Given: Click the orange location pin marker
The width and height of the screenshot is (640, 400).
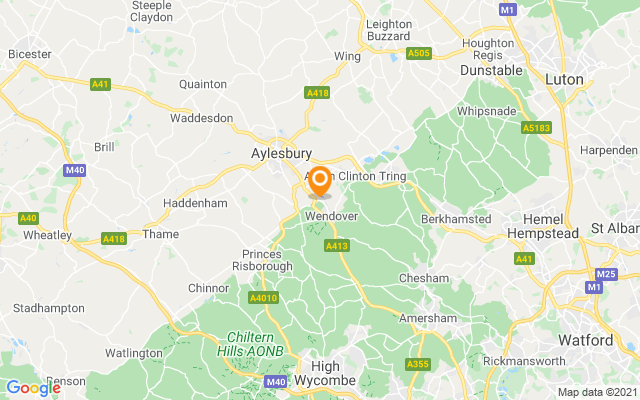Looking at the screenshot, I should point(320,182).
